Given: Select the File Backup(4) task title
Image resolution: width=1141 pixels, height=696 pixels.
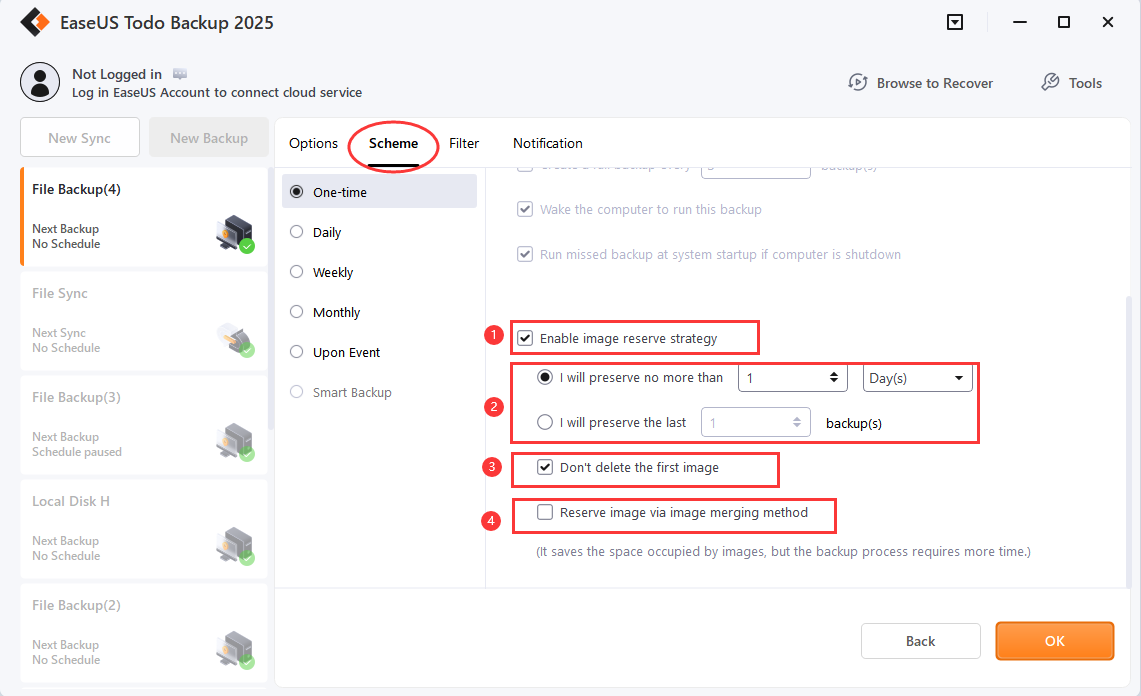Looking at the screenshot, I should 76,189.
